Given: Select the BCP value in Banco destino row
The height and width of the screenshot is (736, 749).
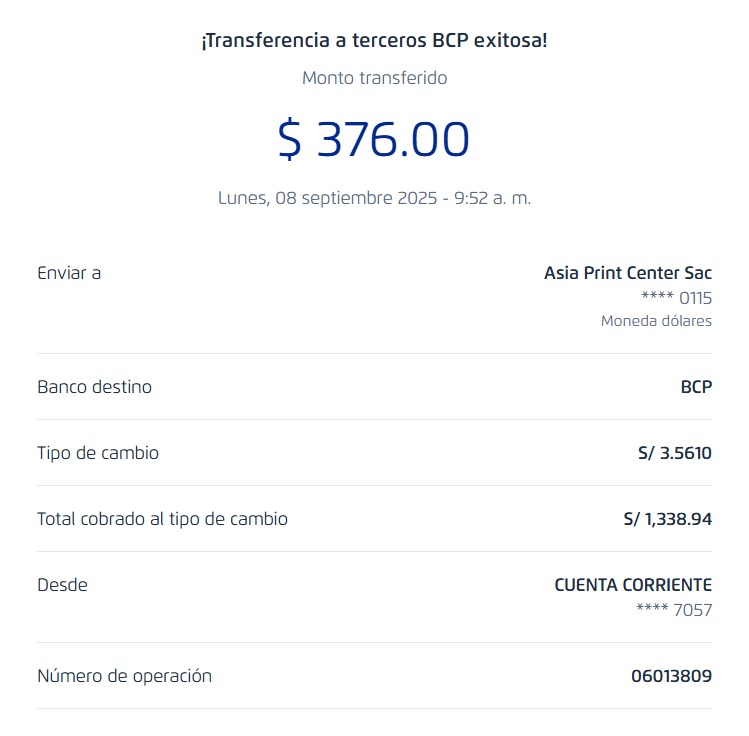Looking at the screenshot, I should (696, 386).
